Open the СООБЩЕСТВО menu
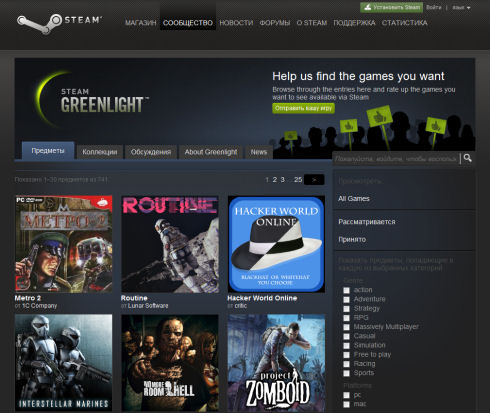Viewport: 490px width, 413px height. (x=188, y=23)
